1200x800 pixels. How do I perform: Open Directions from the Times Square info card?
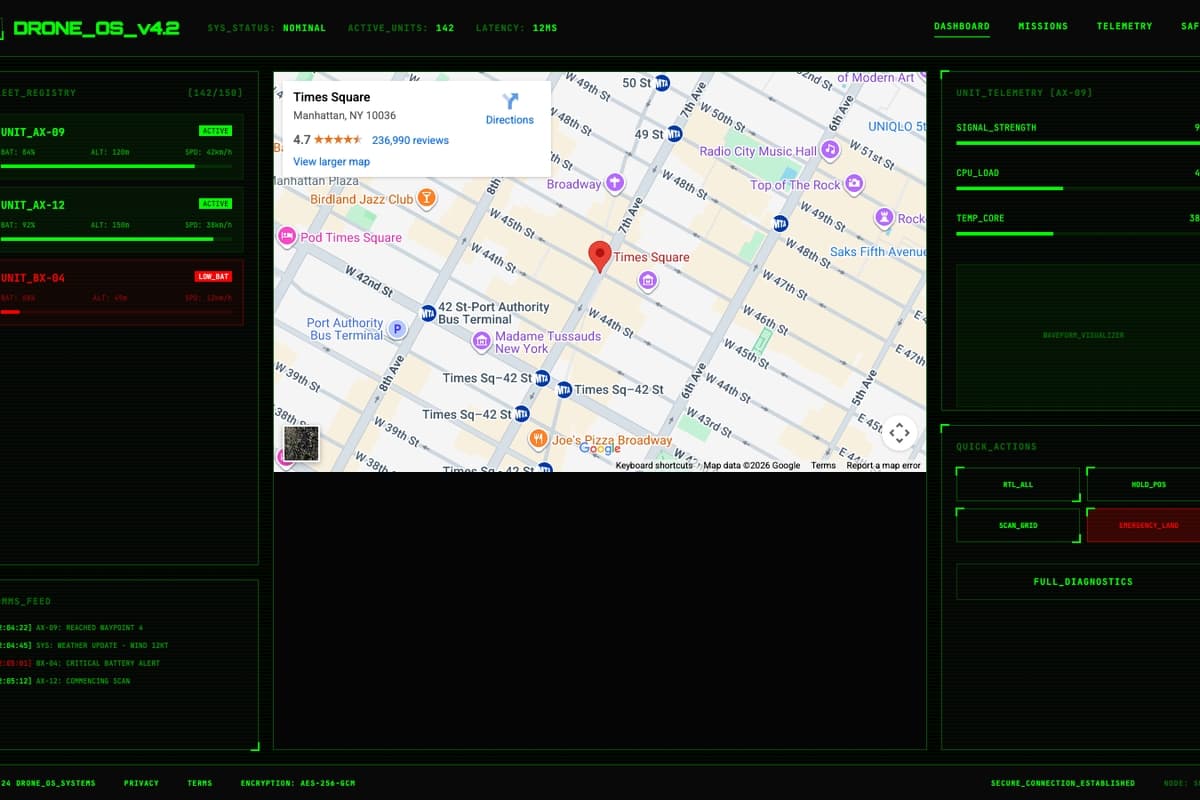point(510,109)
